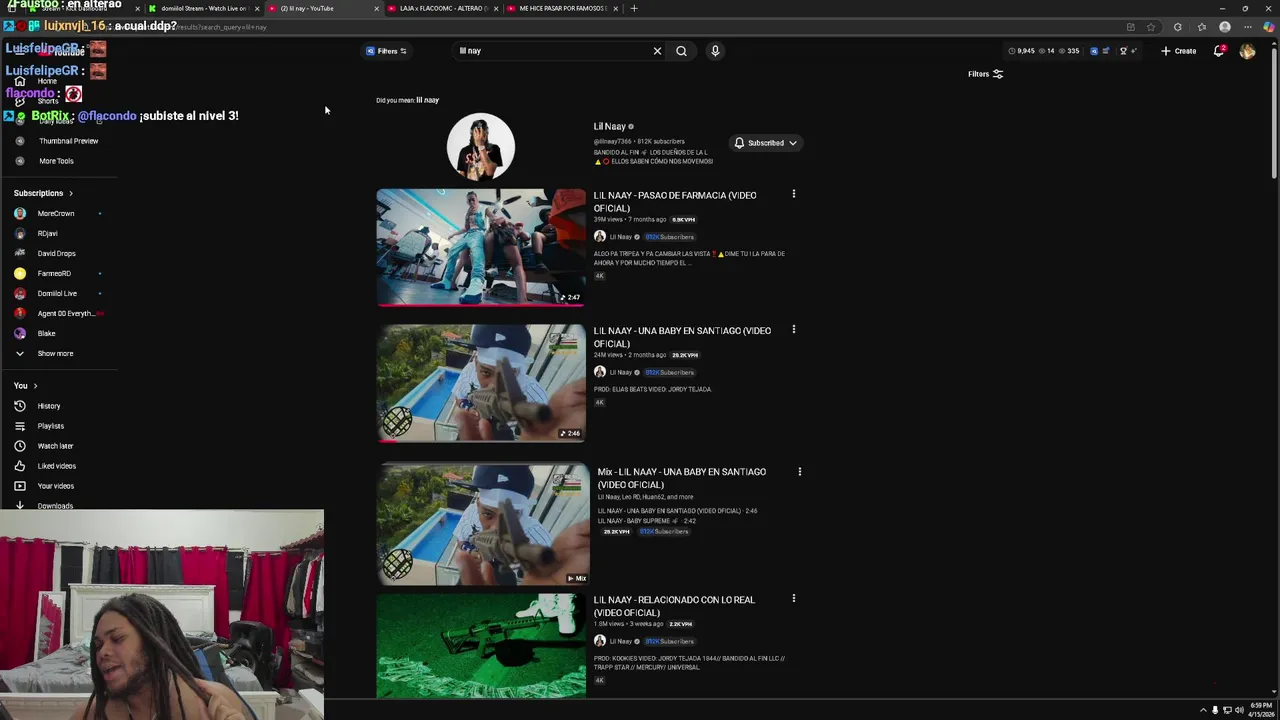Open options menu for UNA BABY EN SANTIAGO video
This screenshot has width=1280, height=720.
tap(794, 329)
